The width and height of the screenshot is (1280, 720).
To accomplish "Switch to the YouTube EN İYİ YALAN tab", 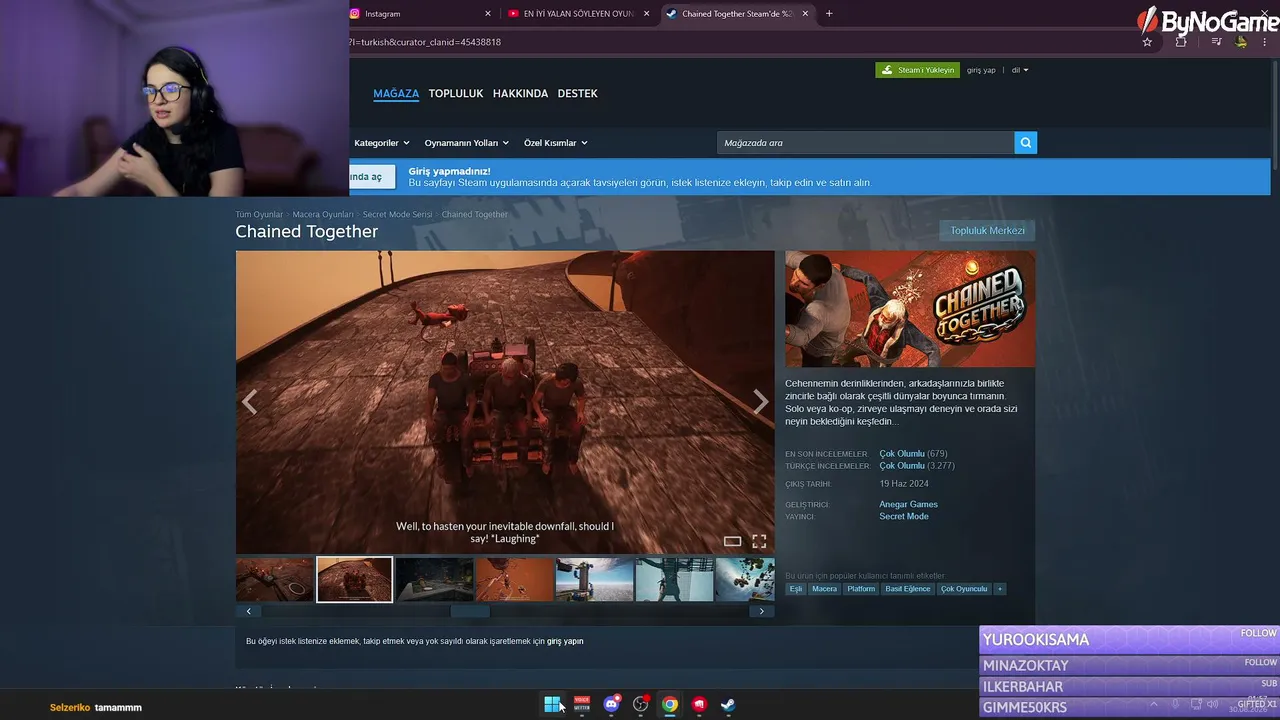I will coord(578,14).
